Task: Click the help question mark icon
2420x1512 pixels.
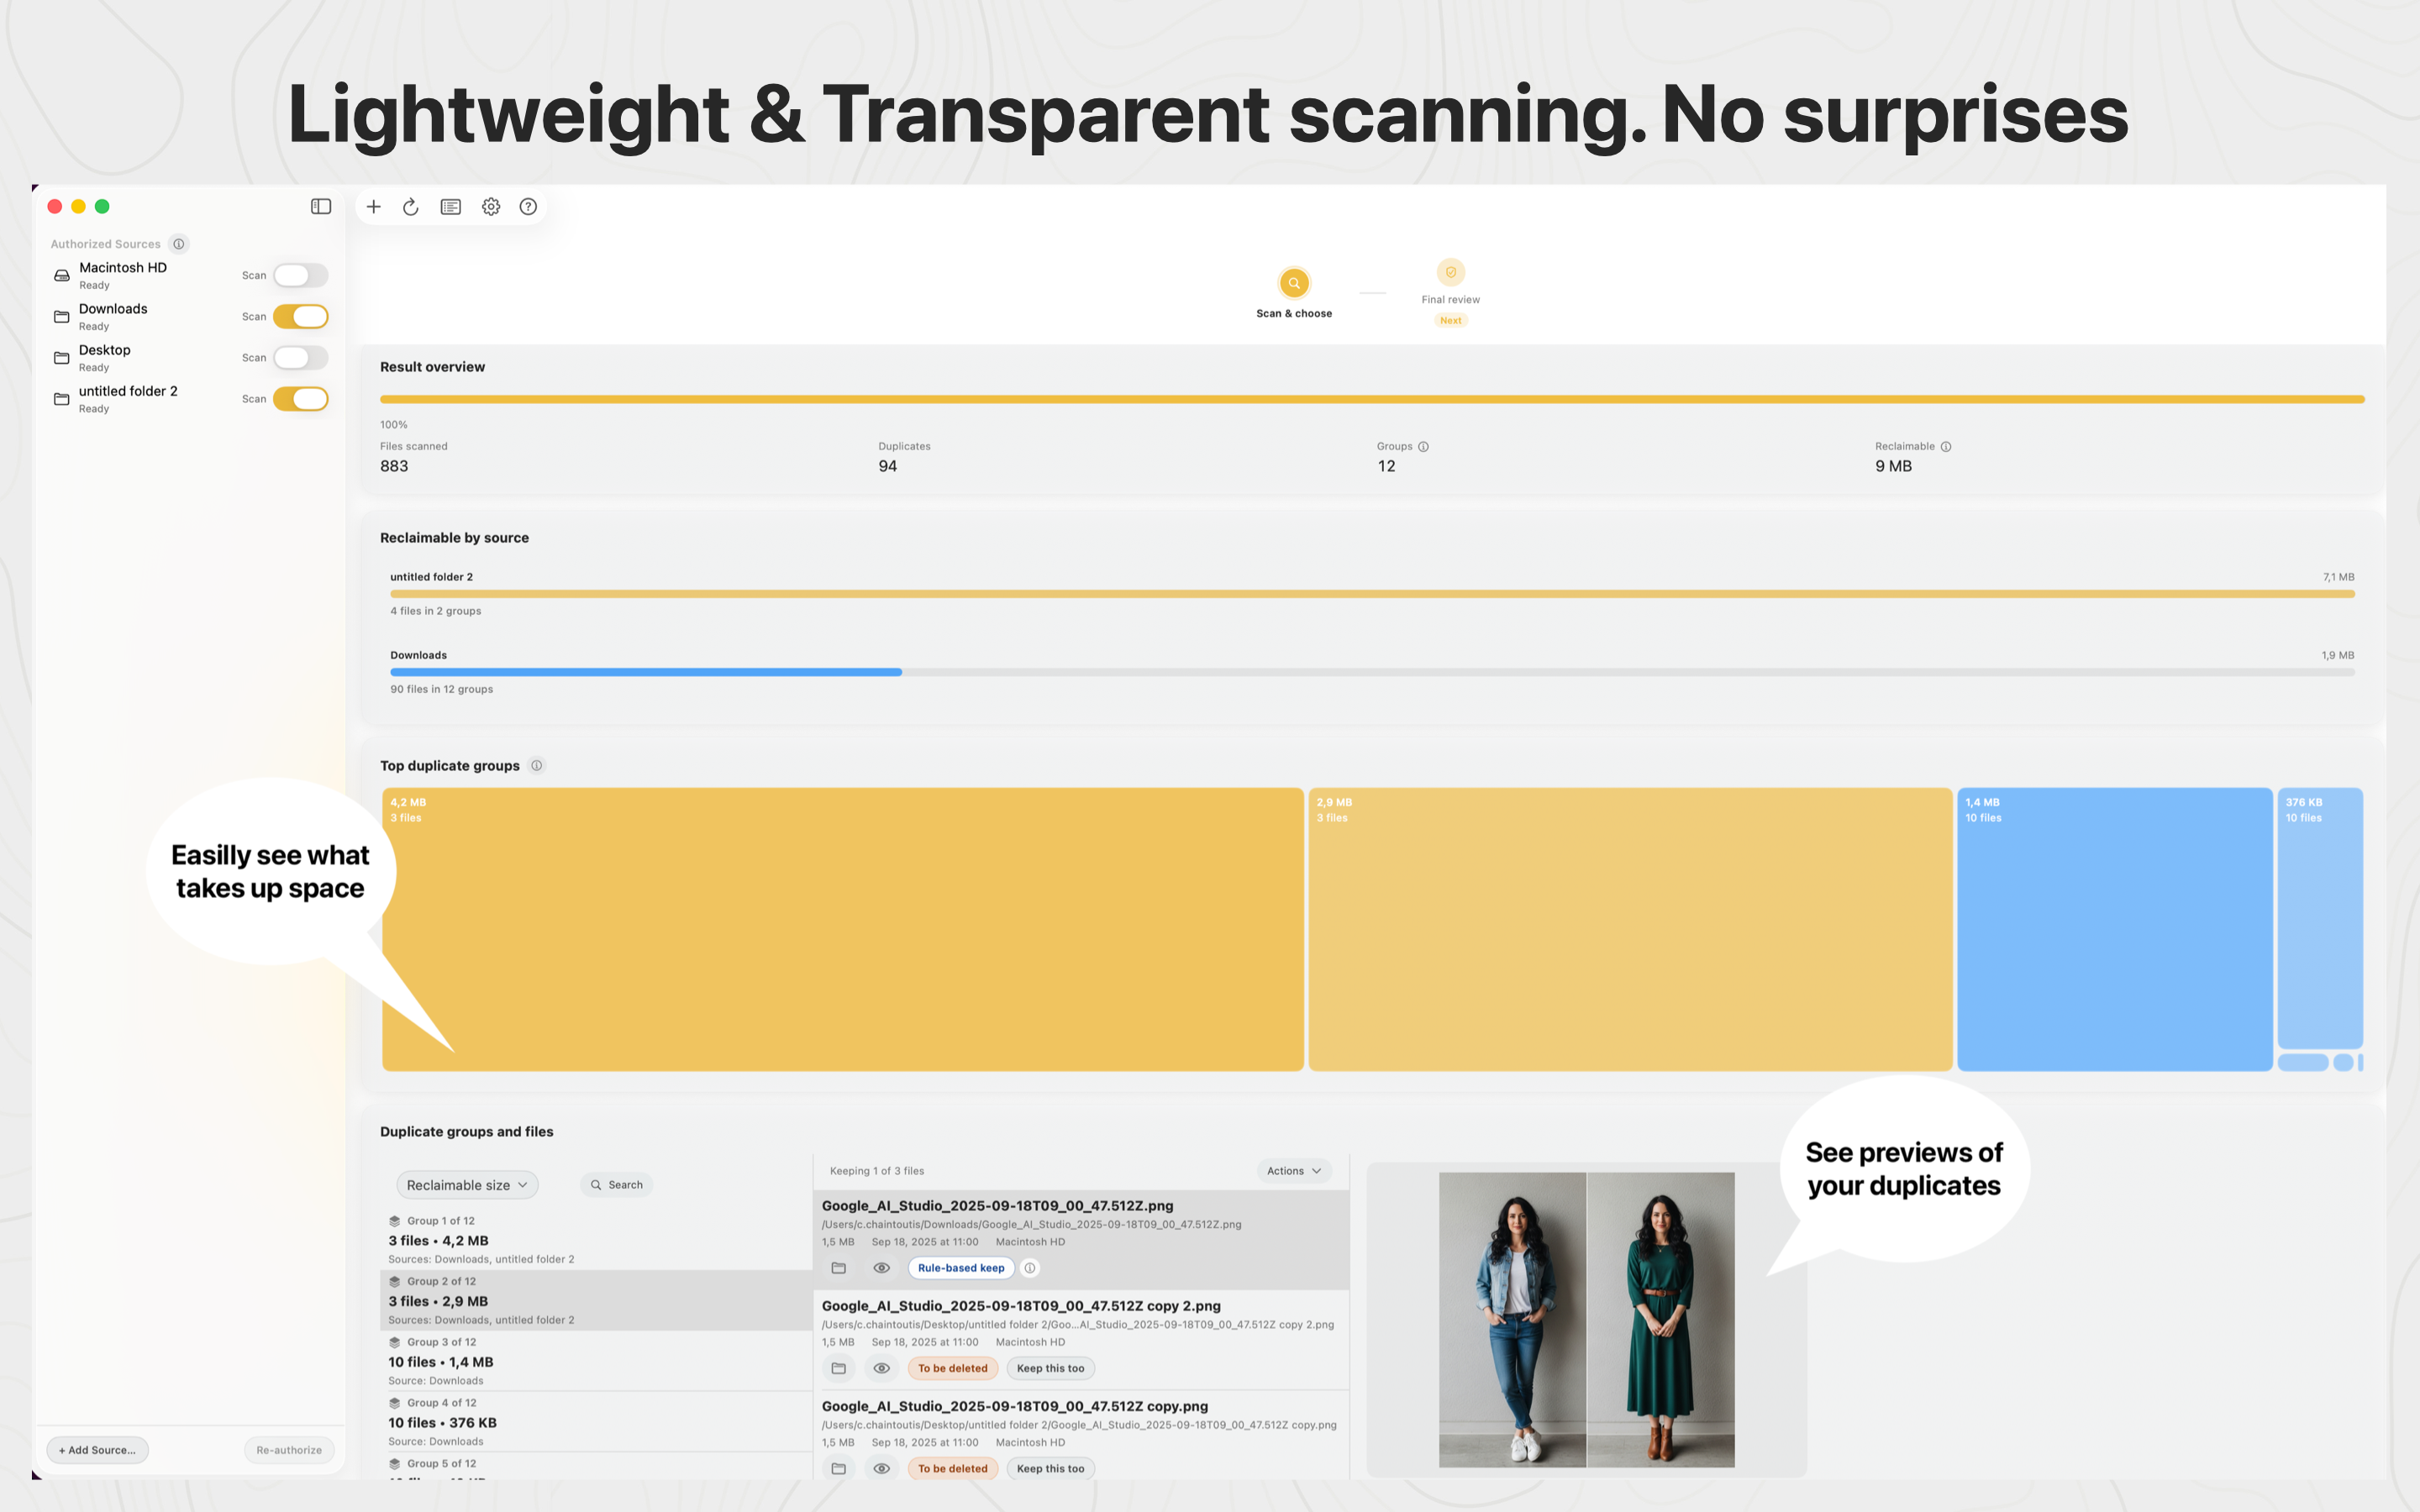Action: [528, 207]
